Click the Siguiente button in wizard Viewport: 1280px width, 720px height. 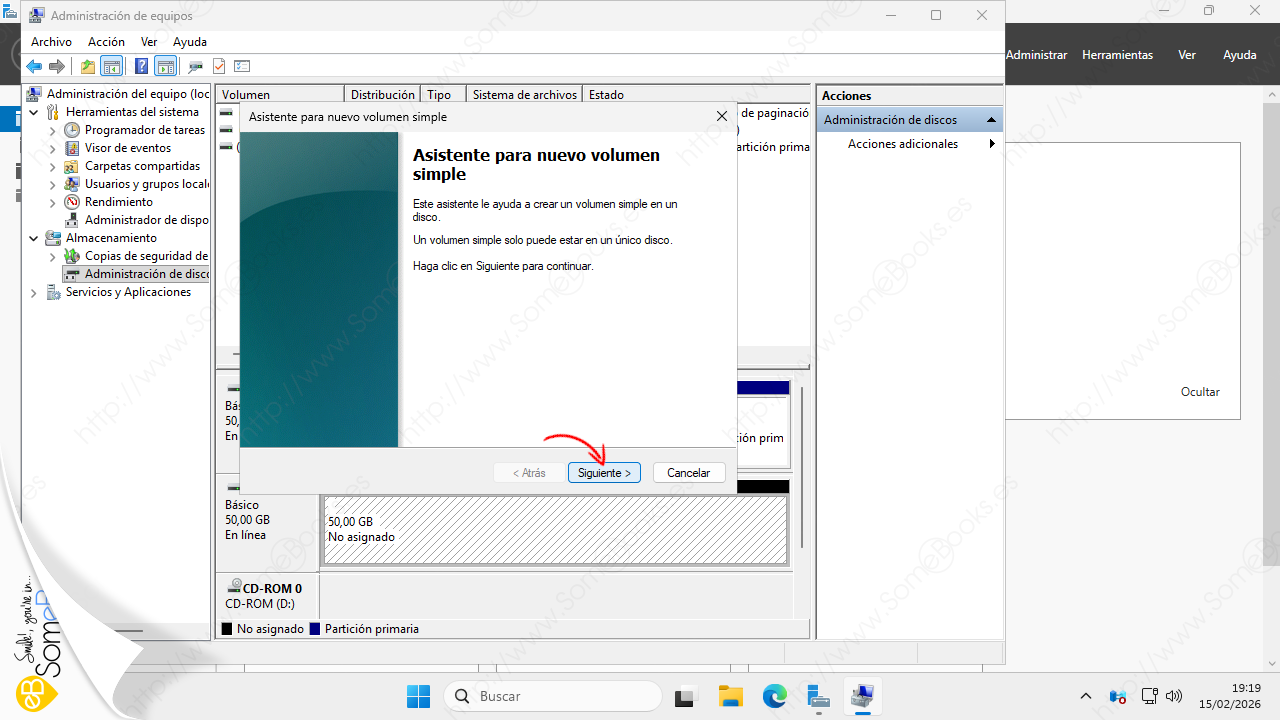tap(604, 473)
